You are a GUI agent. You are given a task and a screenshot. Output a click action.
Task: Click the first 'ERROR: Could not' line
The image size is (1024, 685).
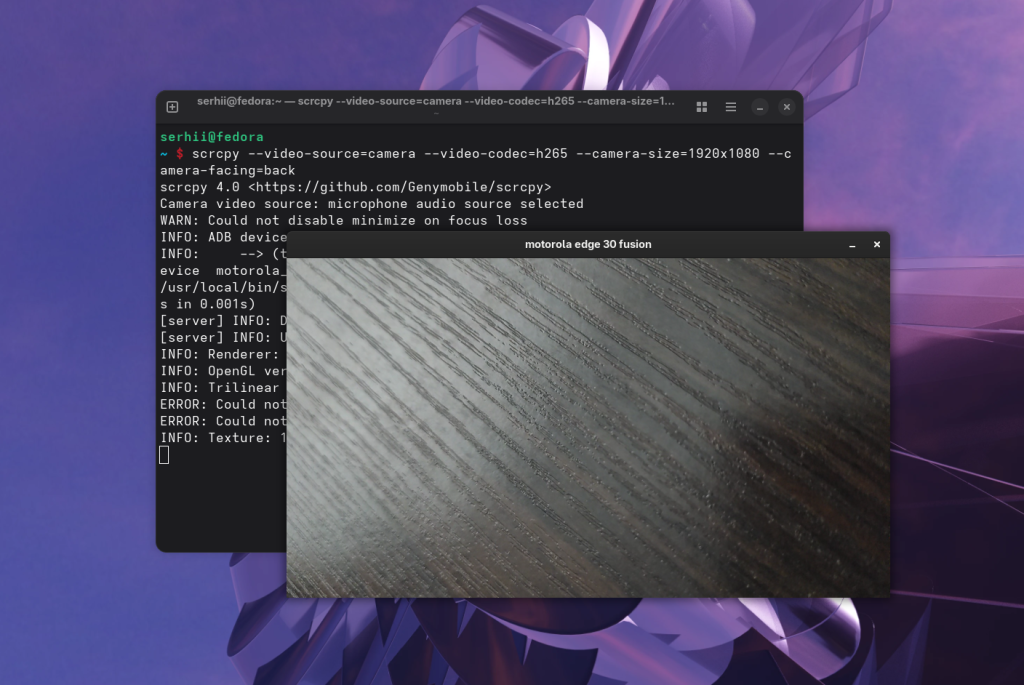(223, 405)
